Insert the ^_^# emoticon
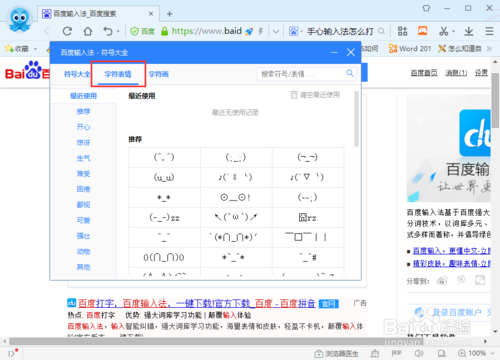The width and height of the screenshot is (500, 360). pyautogui.click(x=308, y=257)
